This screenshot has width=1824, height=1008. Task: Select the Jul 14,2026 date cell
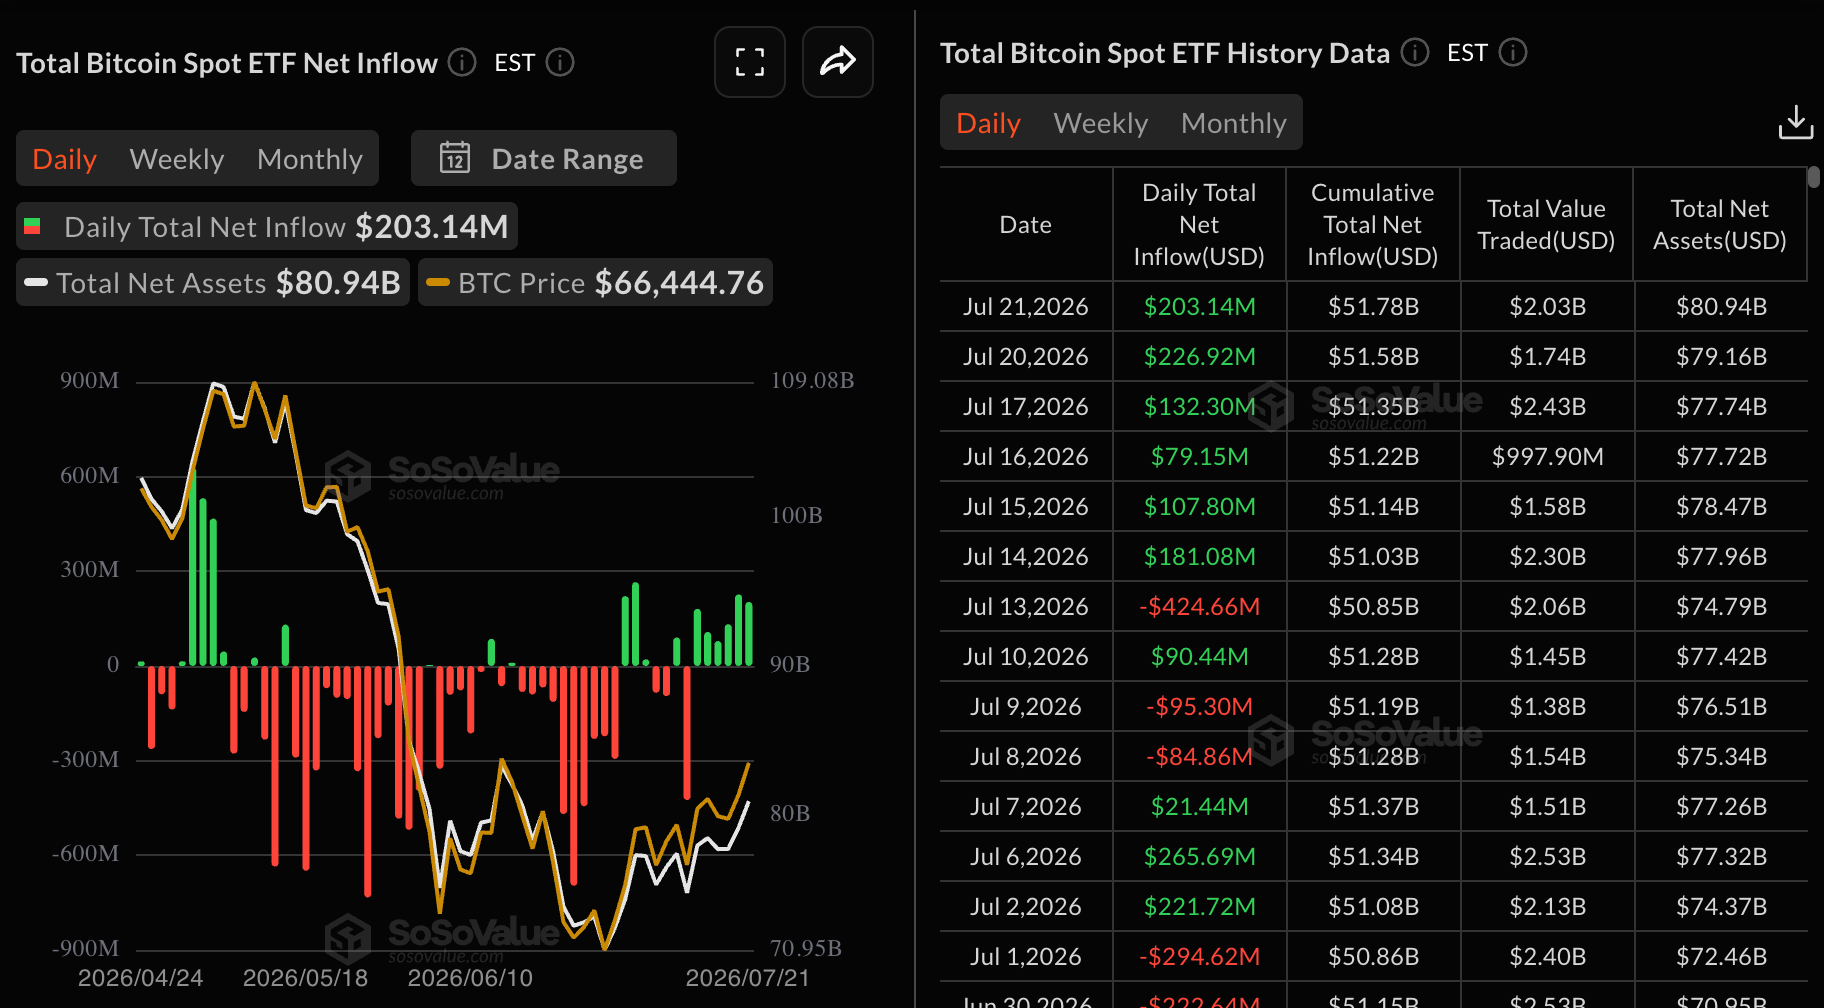[x=1026, y=557]
